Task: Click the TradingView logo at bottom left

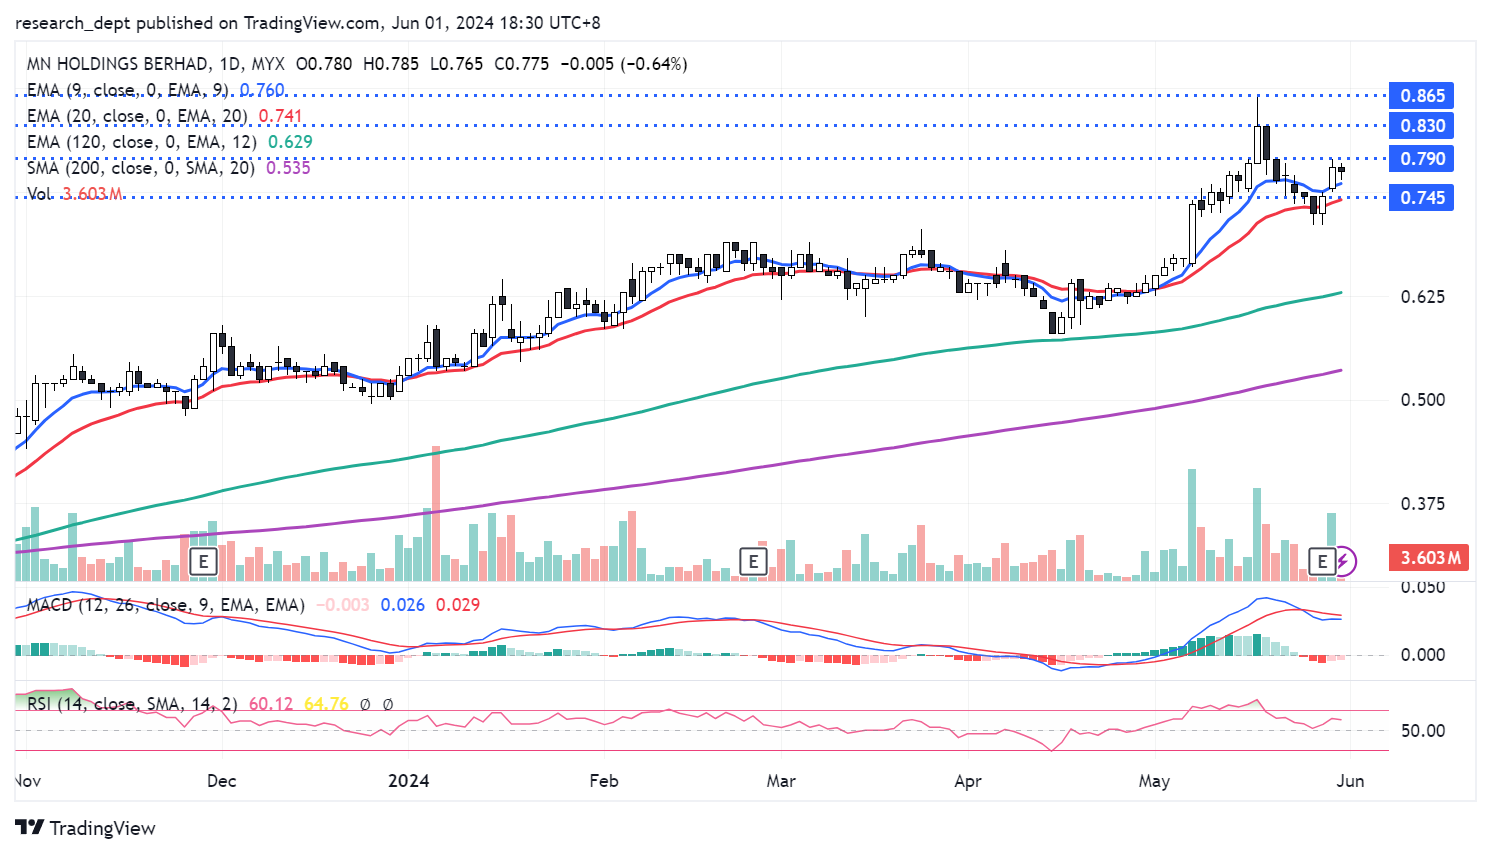Action: click(x=86, y=828)
